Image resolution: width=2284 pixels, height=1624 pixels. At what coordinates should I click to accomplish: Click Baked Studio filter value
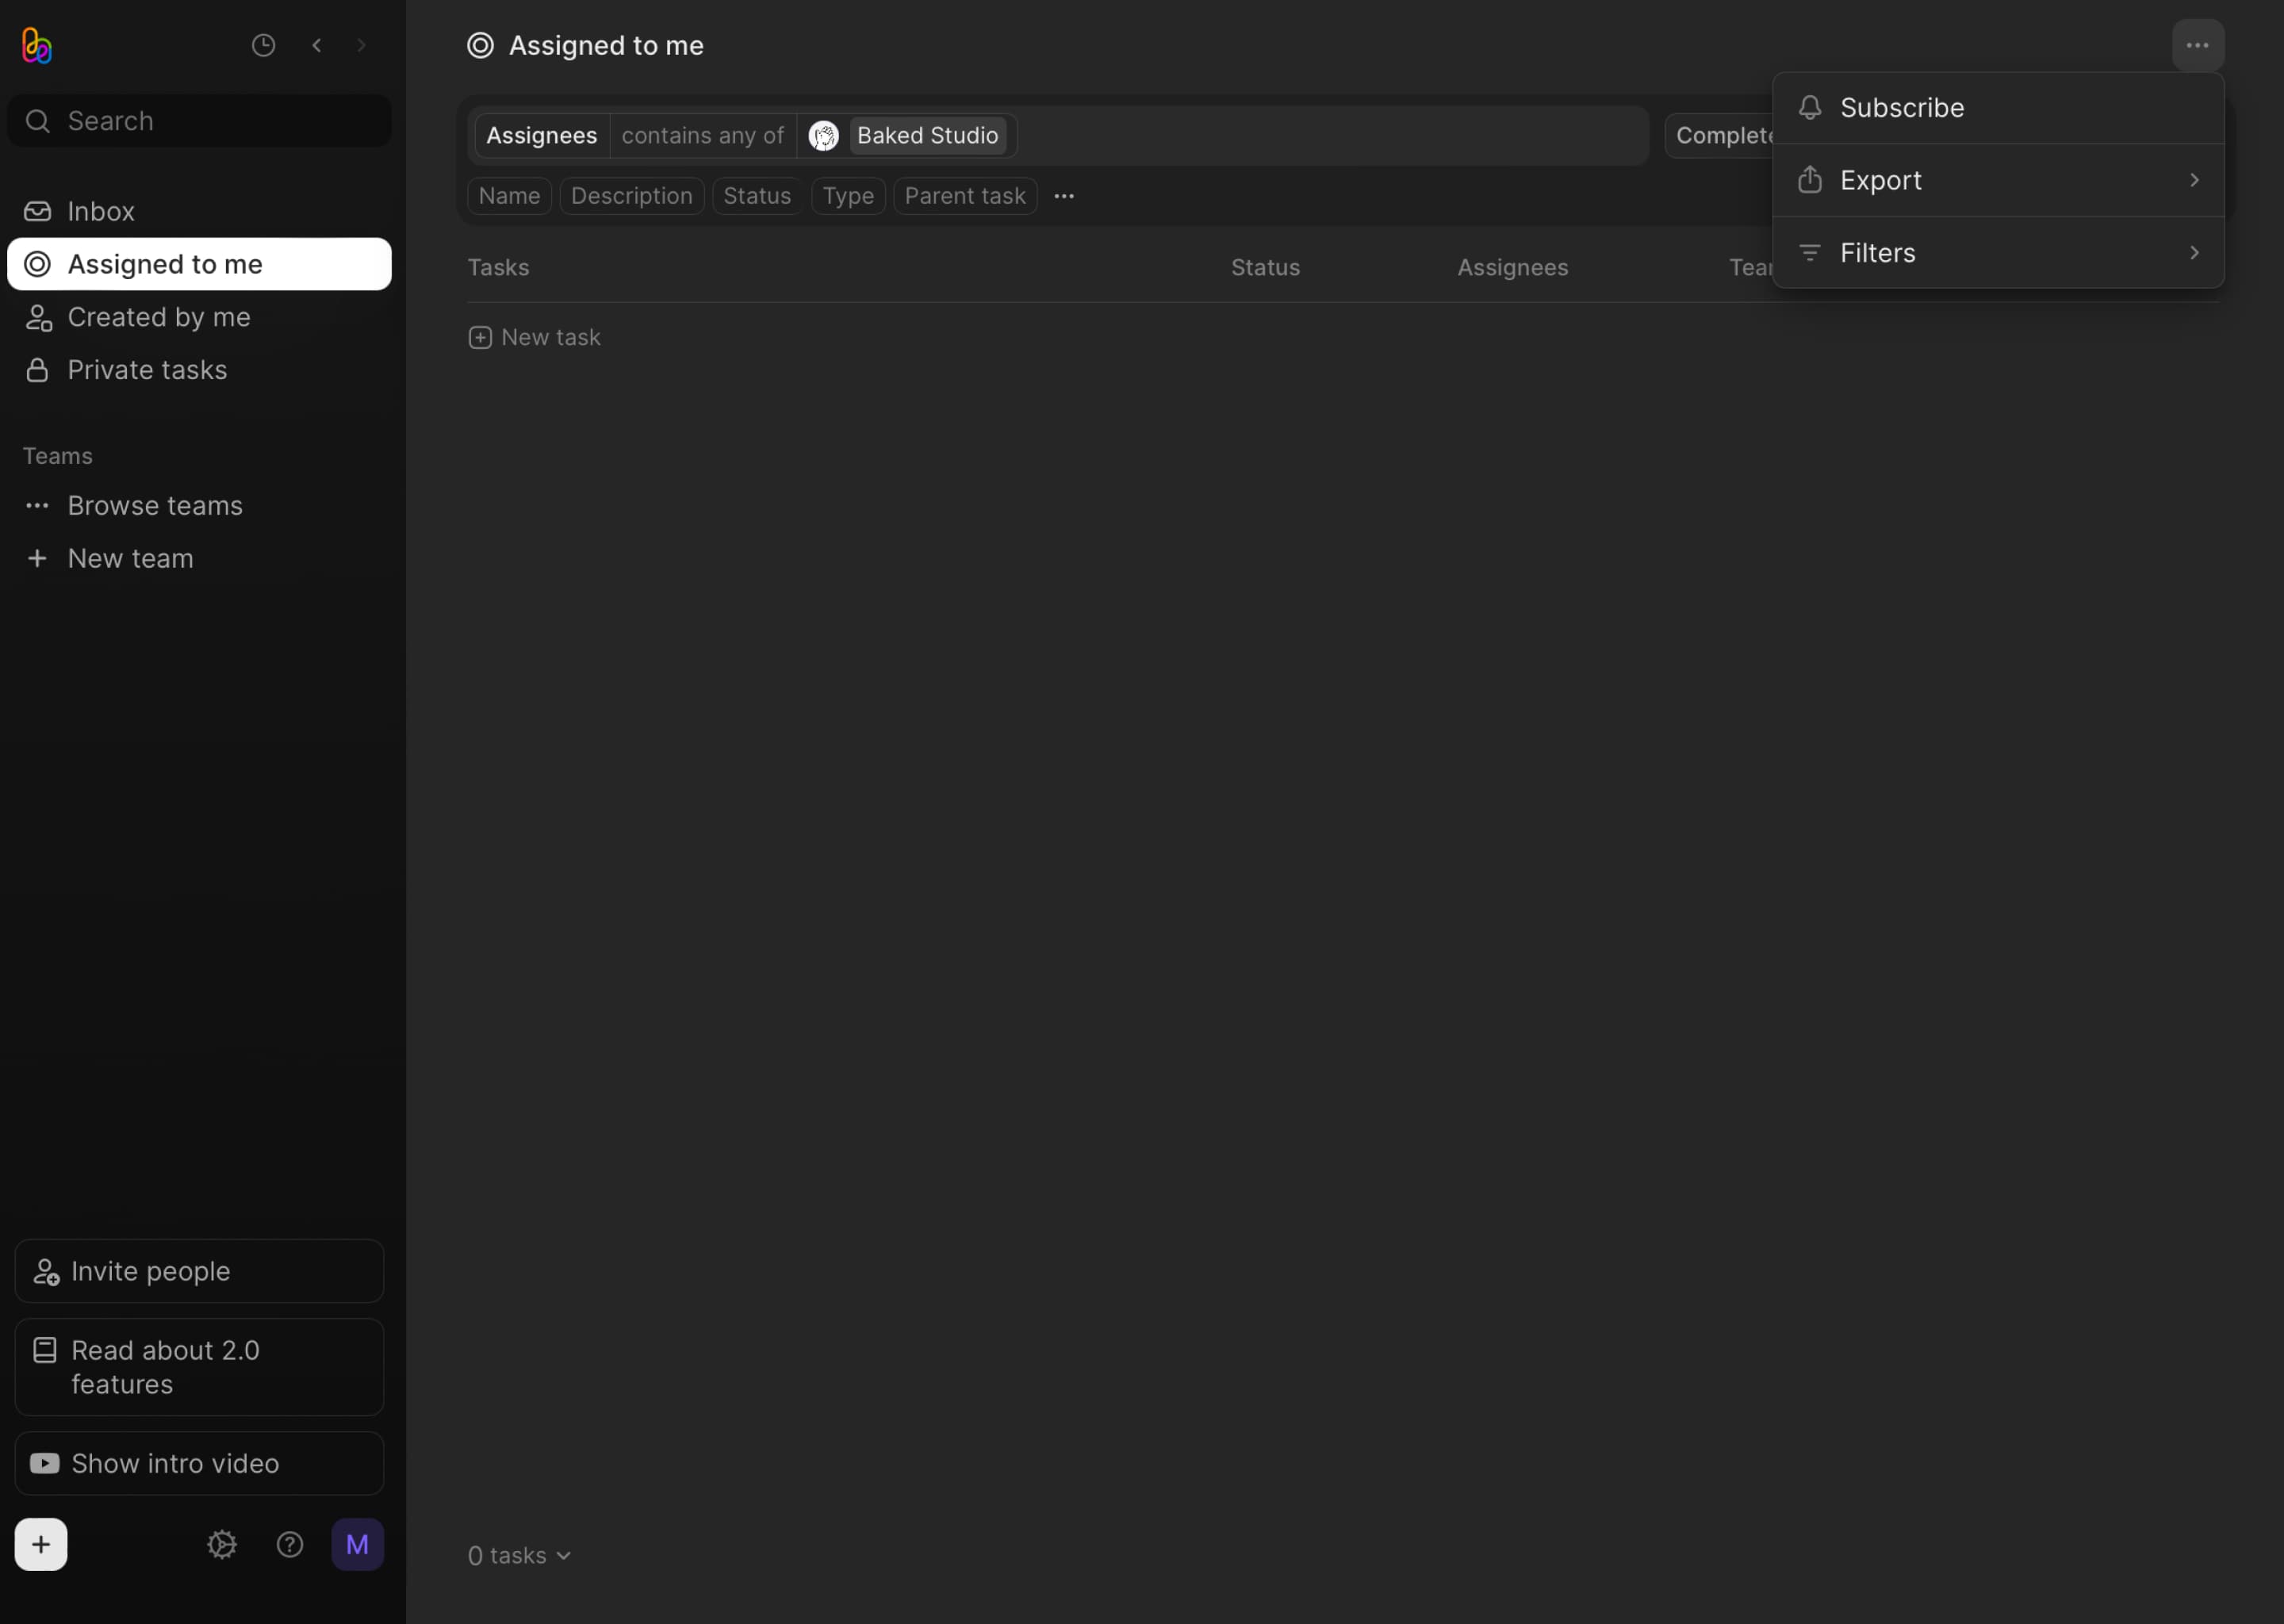(x=928, y=136)
